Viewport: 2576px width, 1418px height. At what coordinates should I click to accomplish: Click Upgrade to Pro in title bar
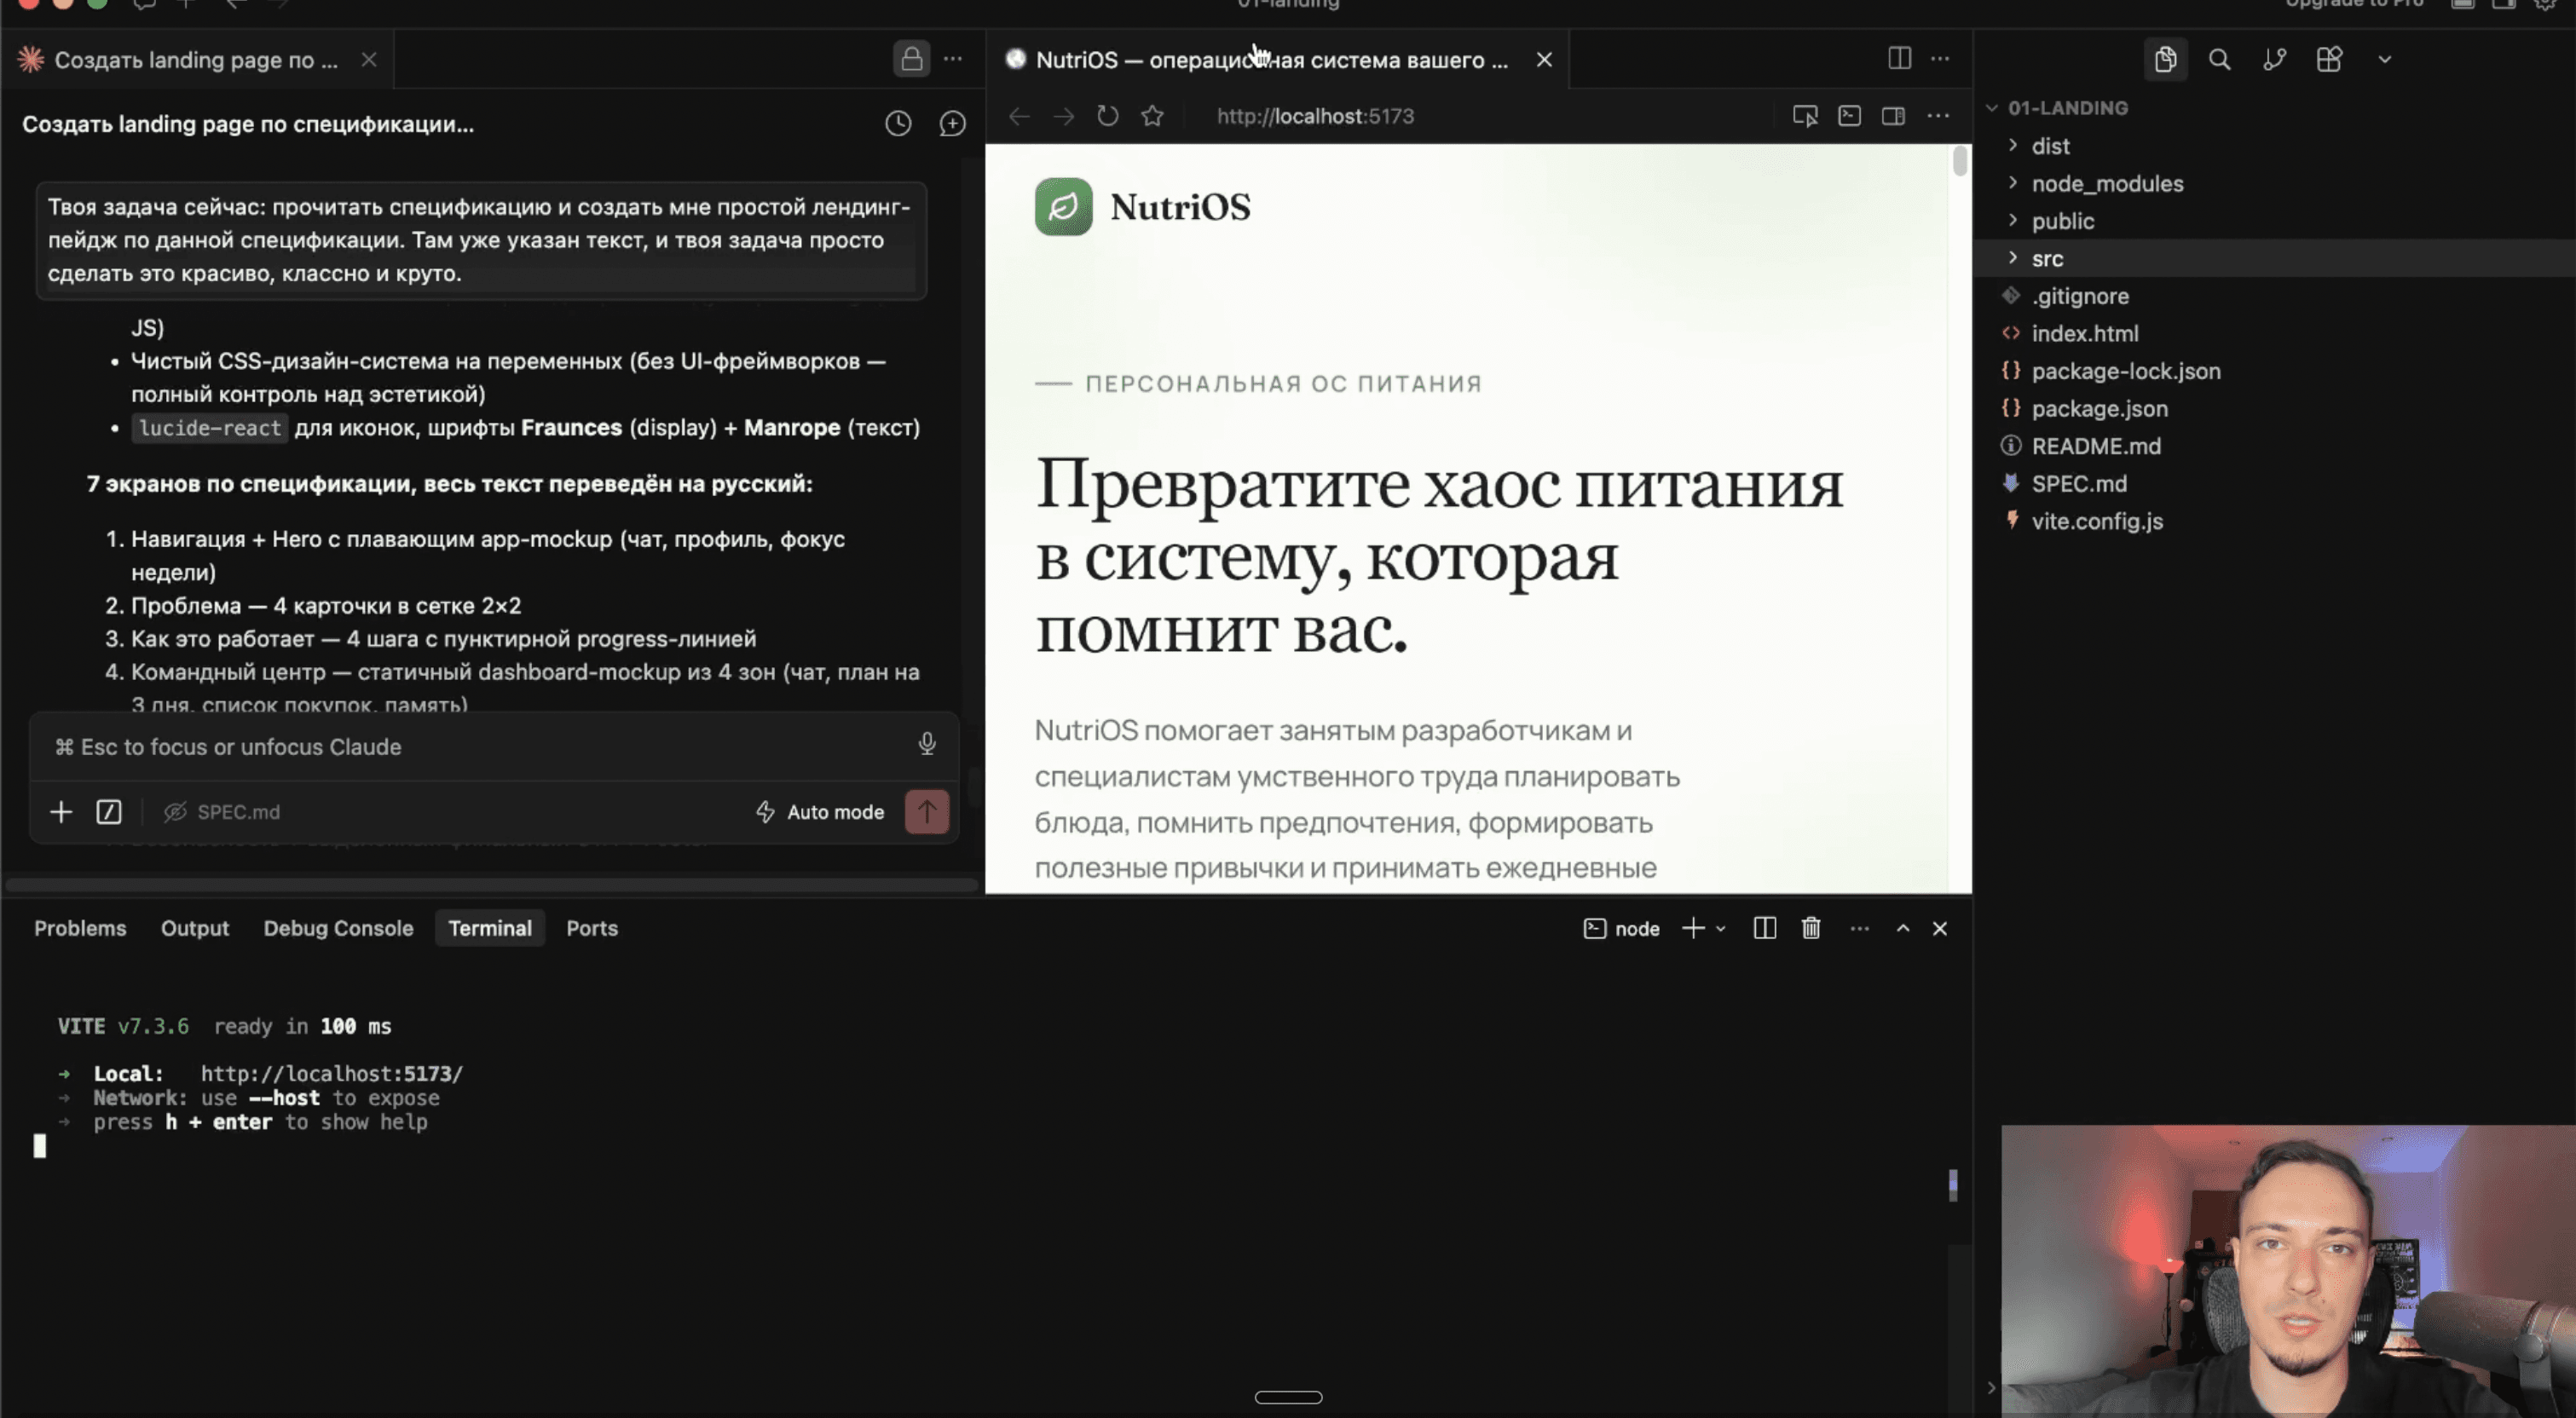2354,4
